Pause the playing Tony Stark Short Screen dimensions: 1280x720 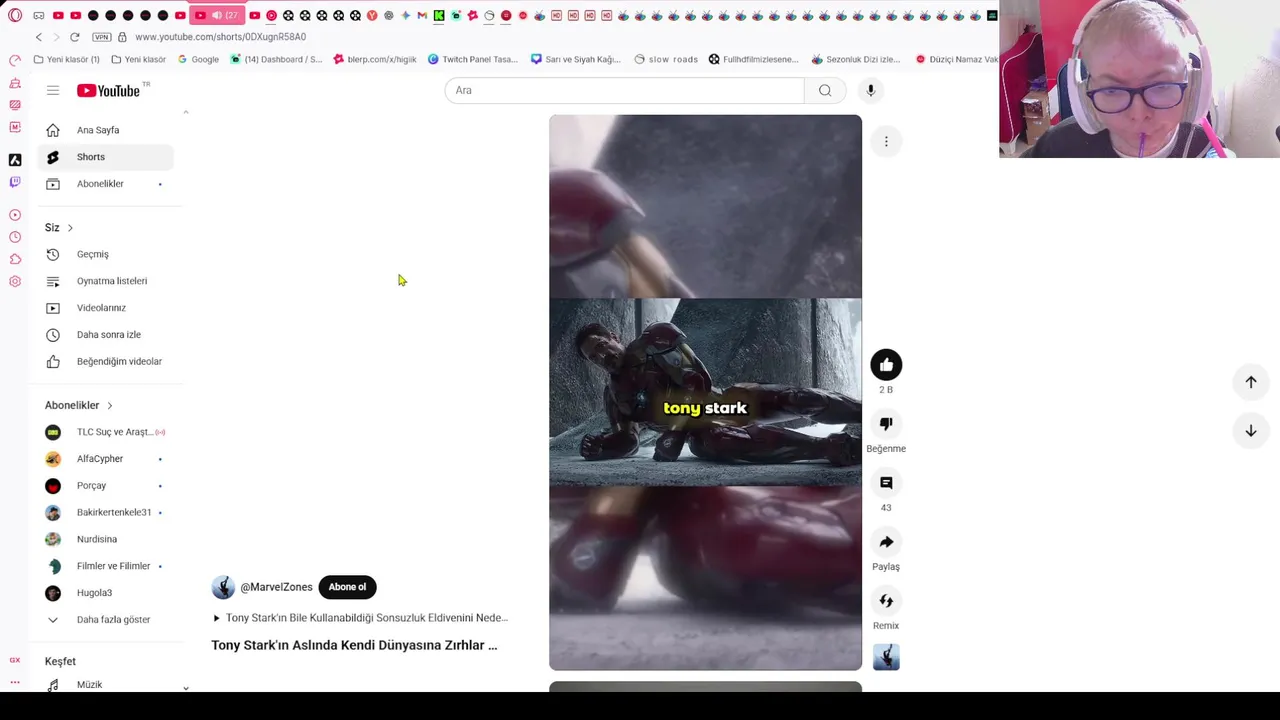(x=705, y=392)
